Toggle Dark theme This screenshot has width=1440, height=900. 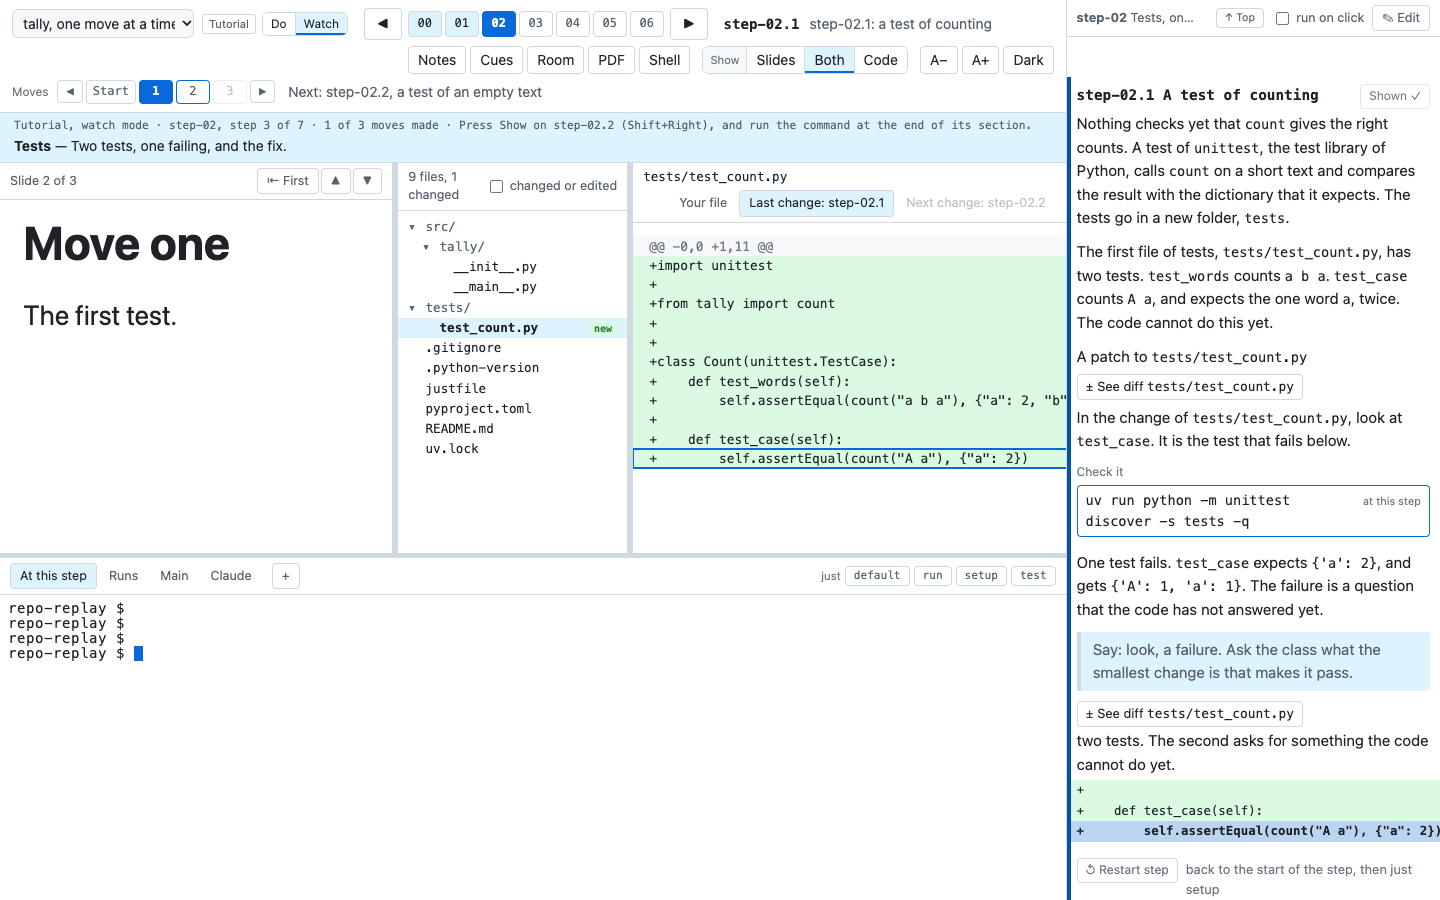tap(1028, 60)
